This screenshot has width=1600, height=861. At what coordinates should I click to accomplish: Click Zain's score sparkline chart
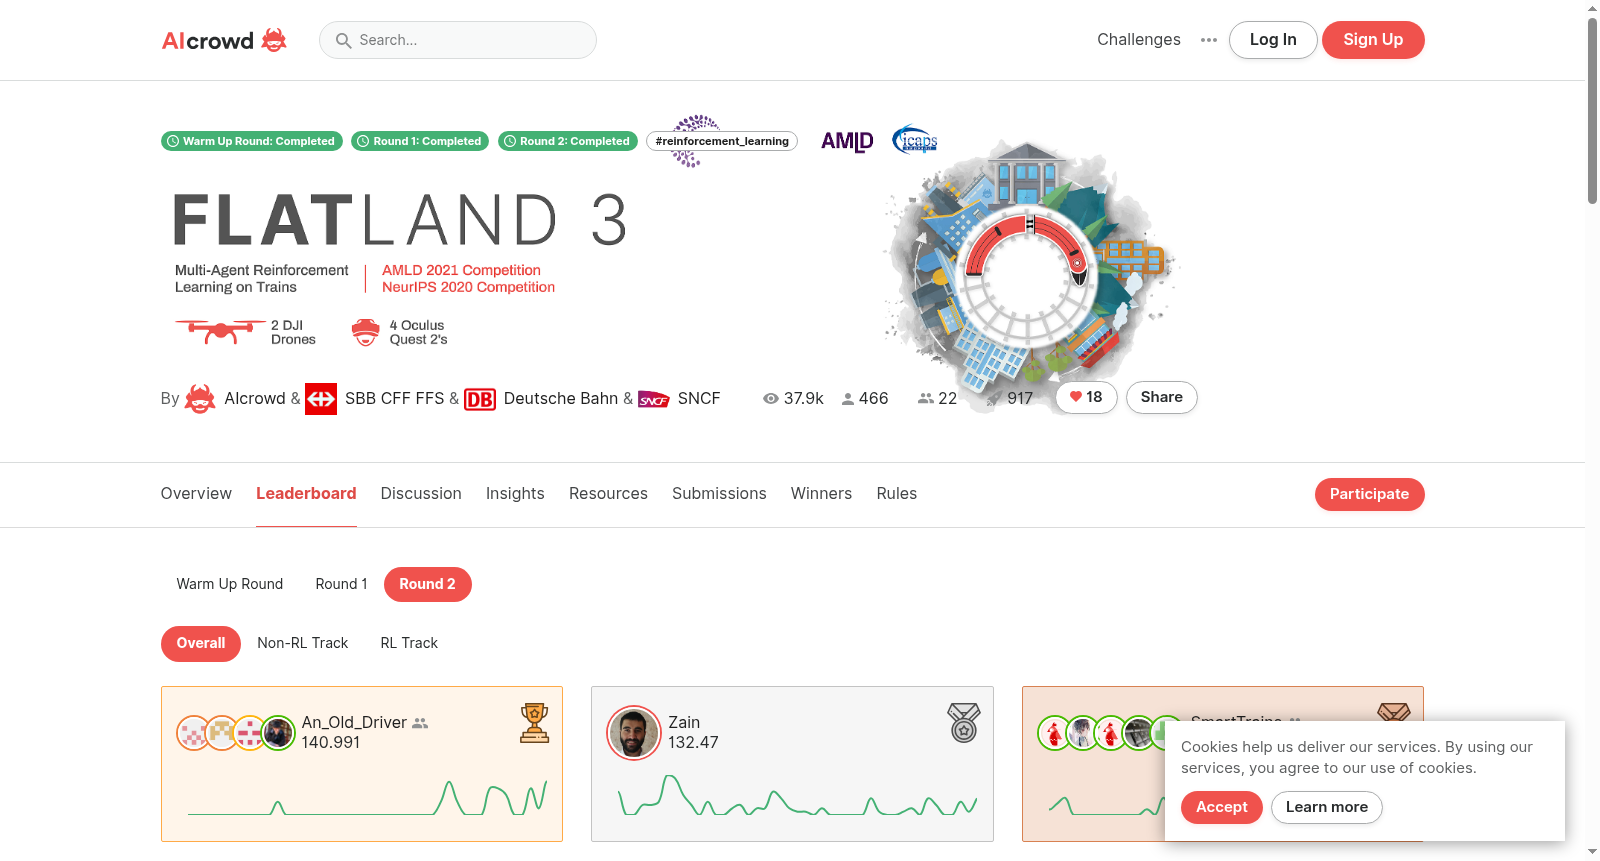click(x=797, y=796)
